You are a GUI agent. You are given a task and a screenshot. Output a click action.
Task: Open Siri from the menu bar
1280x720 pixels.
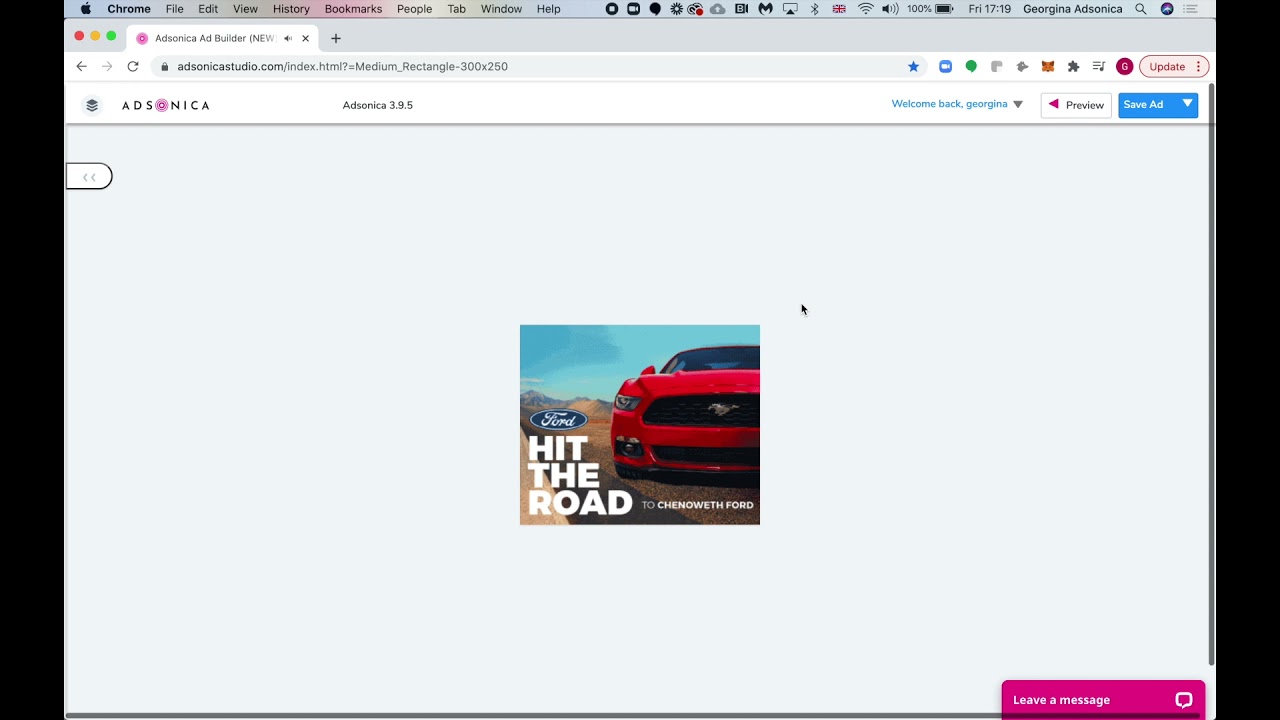[x=1167, y=9]
